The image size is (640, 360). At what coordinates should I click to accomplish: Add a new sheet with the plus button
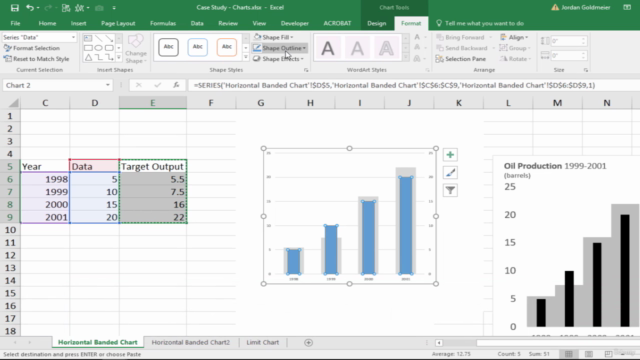309,343
